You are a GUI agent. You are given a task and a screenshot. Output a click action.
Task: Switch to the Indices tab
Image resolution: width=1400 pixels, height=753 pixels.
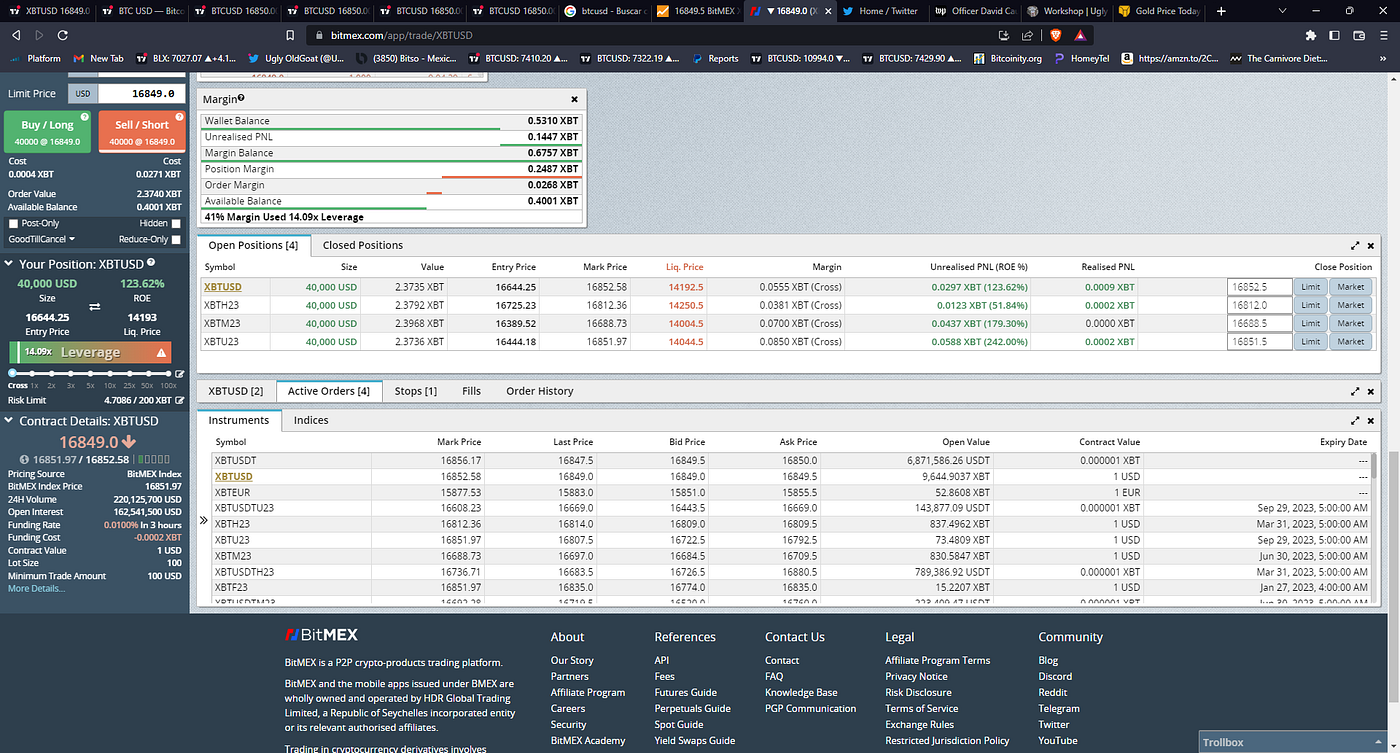click(x=311, y=420)
